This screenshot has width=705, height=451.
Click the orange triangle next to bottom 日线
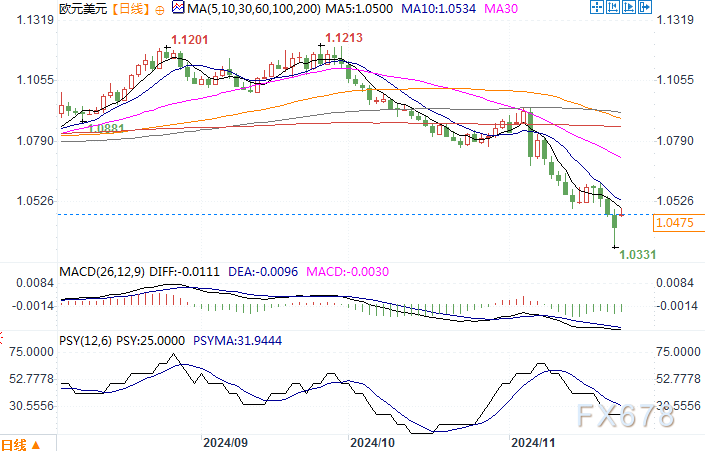pos(35,444)
